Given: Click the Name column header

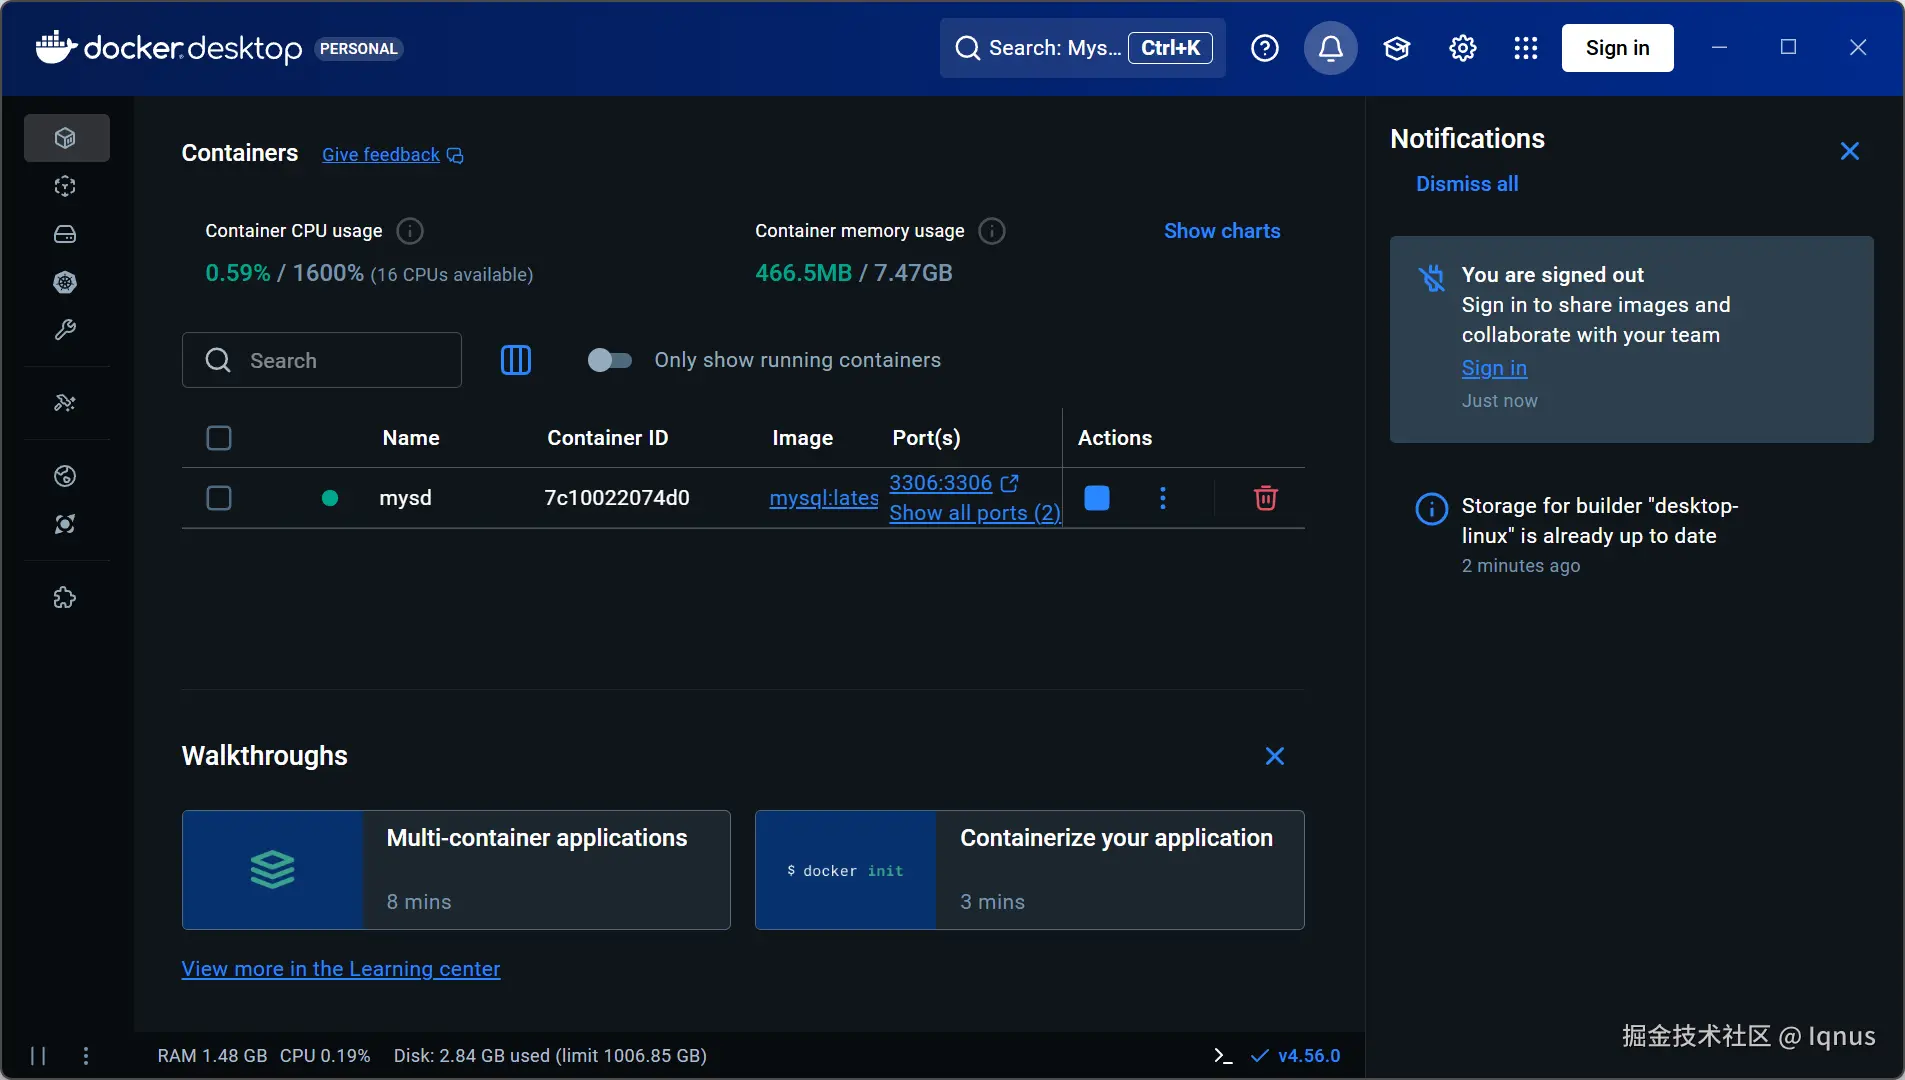Looking at the screenshot, I should click(x=411, y=438).
